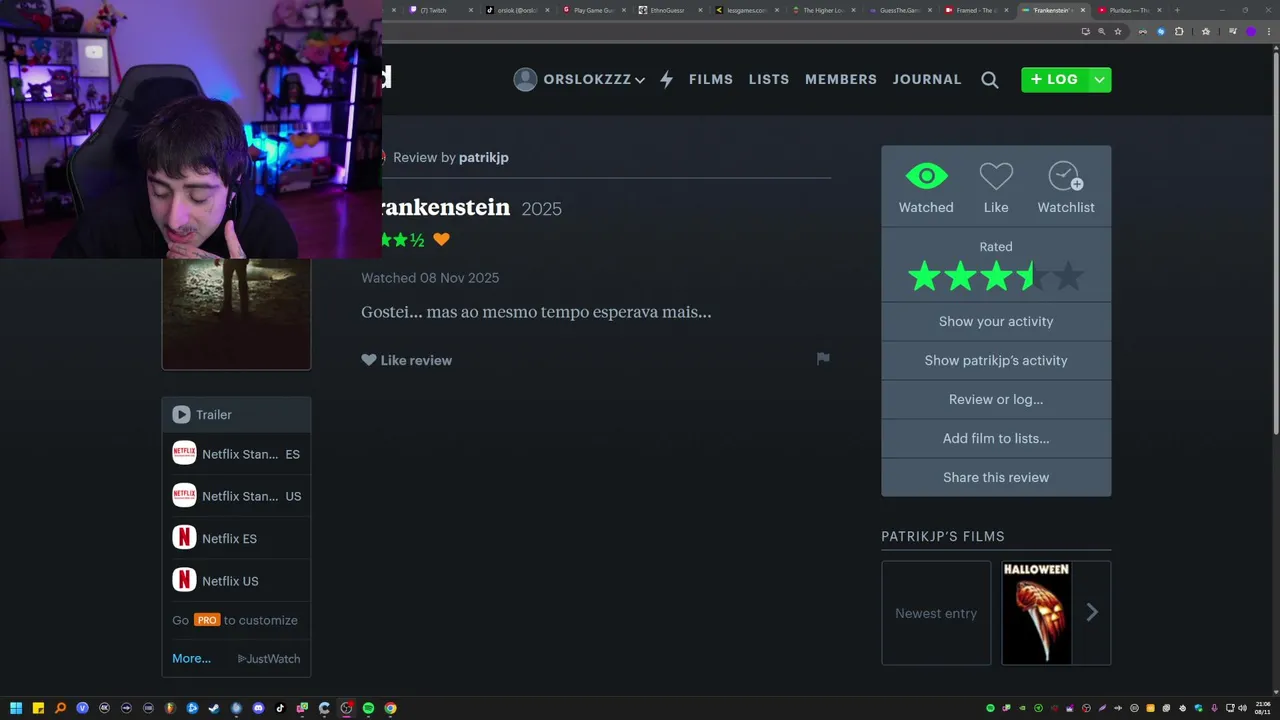Click More... streaming services link
The height and width of the screenshot is (720, 1280).
tap(191, 658)
